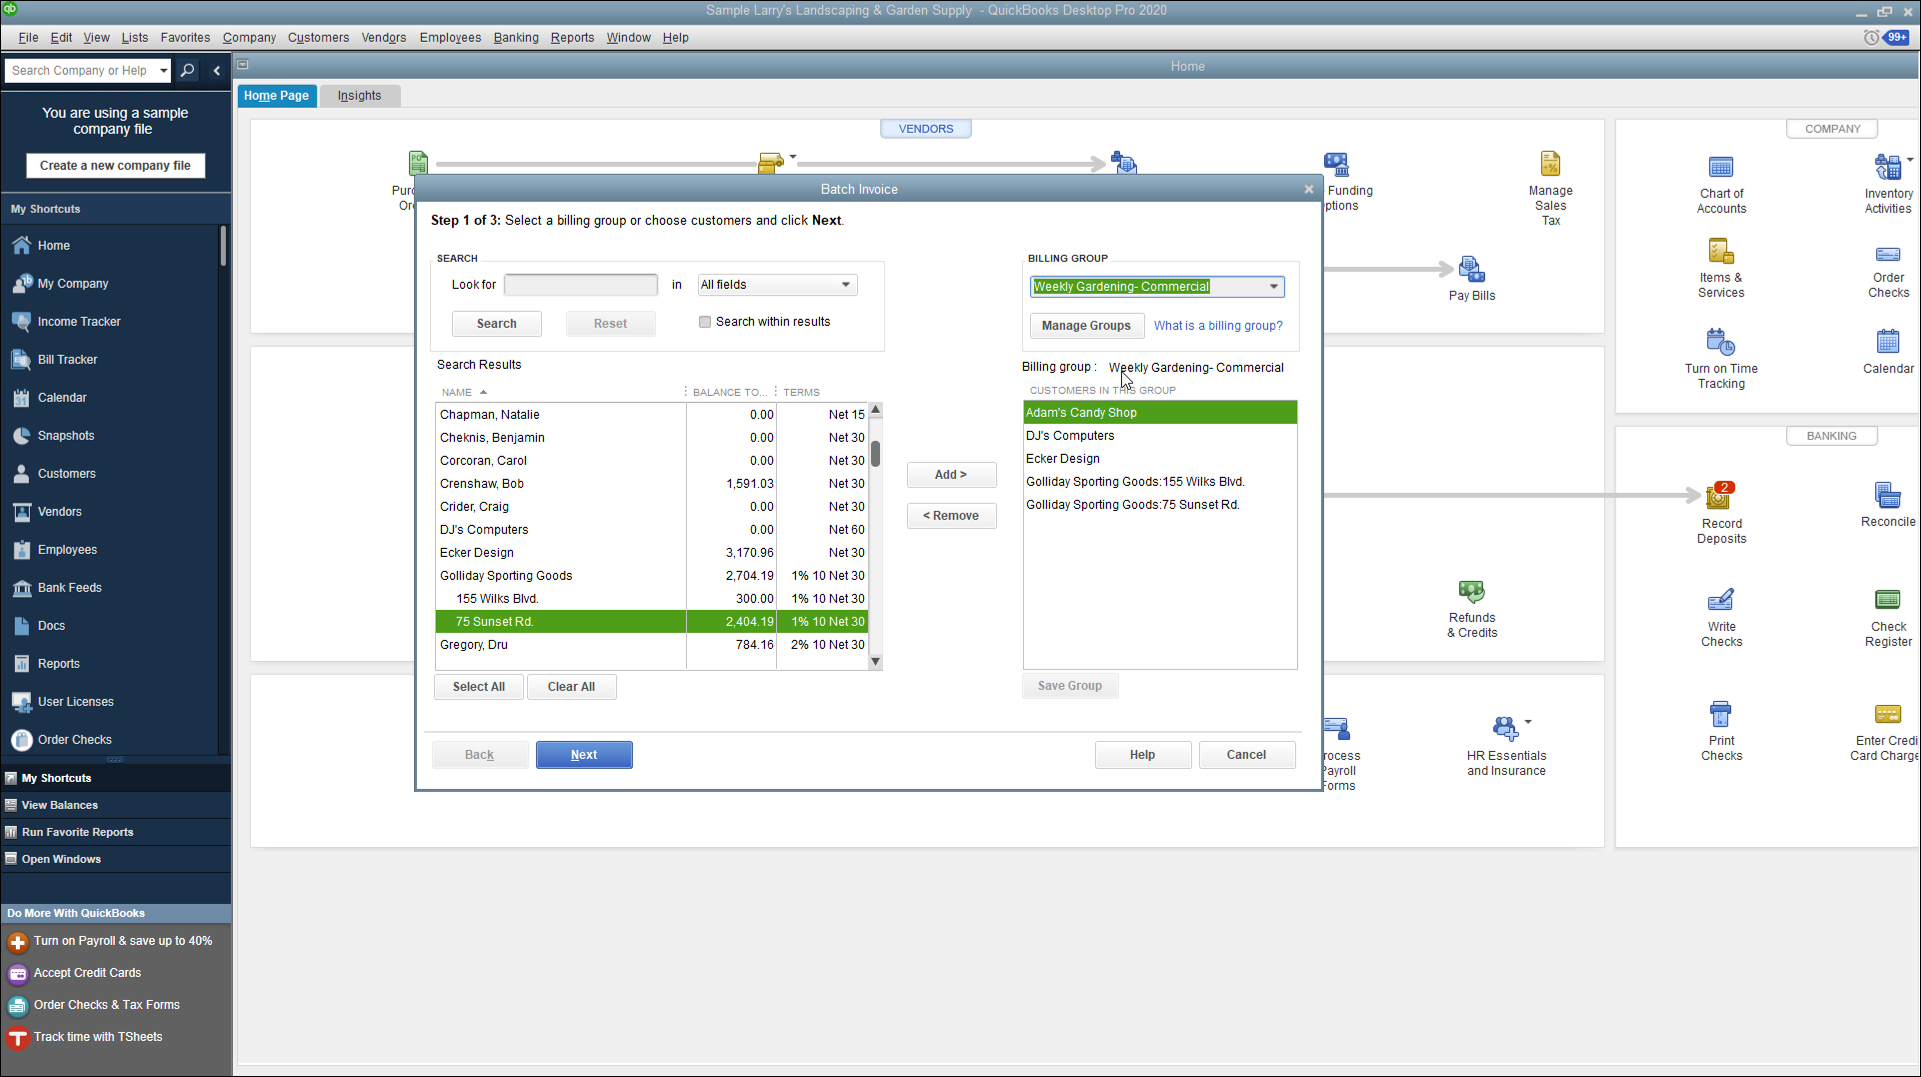Open reminders clock icon in menu bar
The image size is (1921, 1077).
tap(1871, 38)
